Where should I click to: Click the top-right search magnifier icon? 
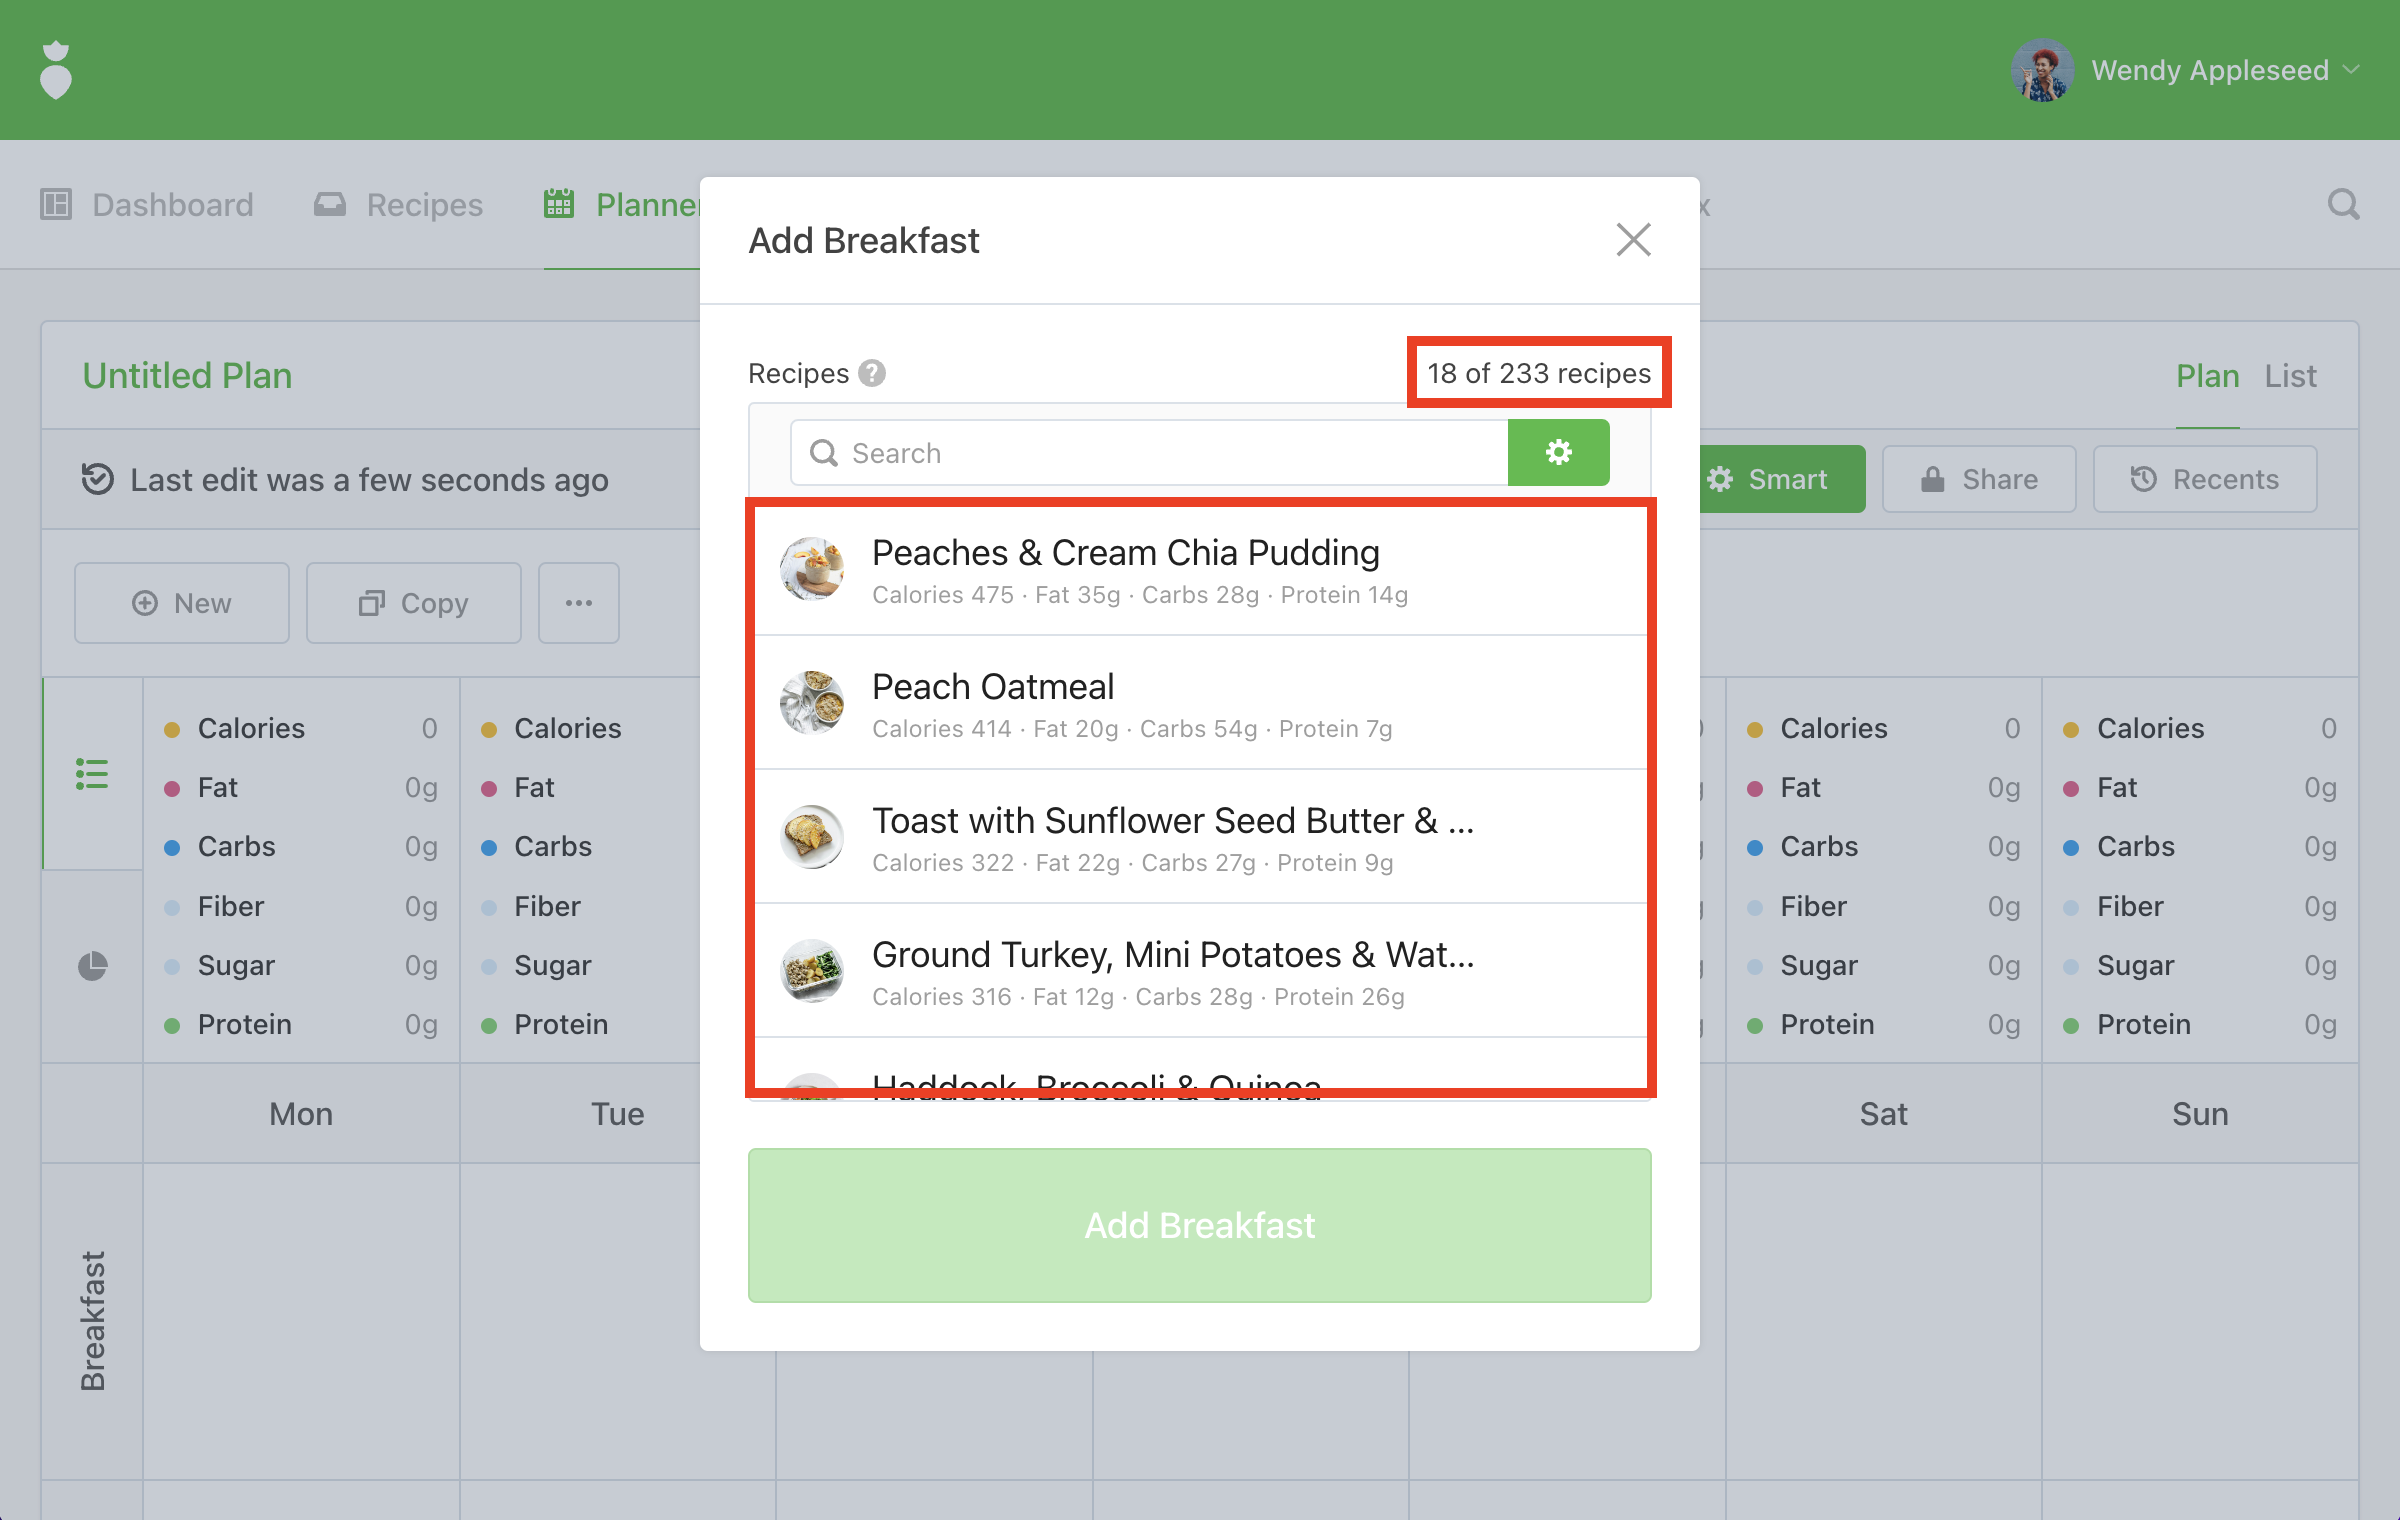2343,205
